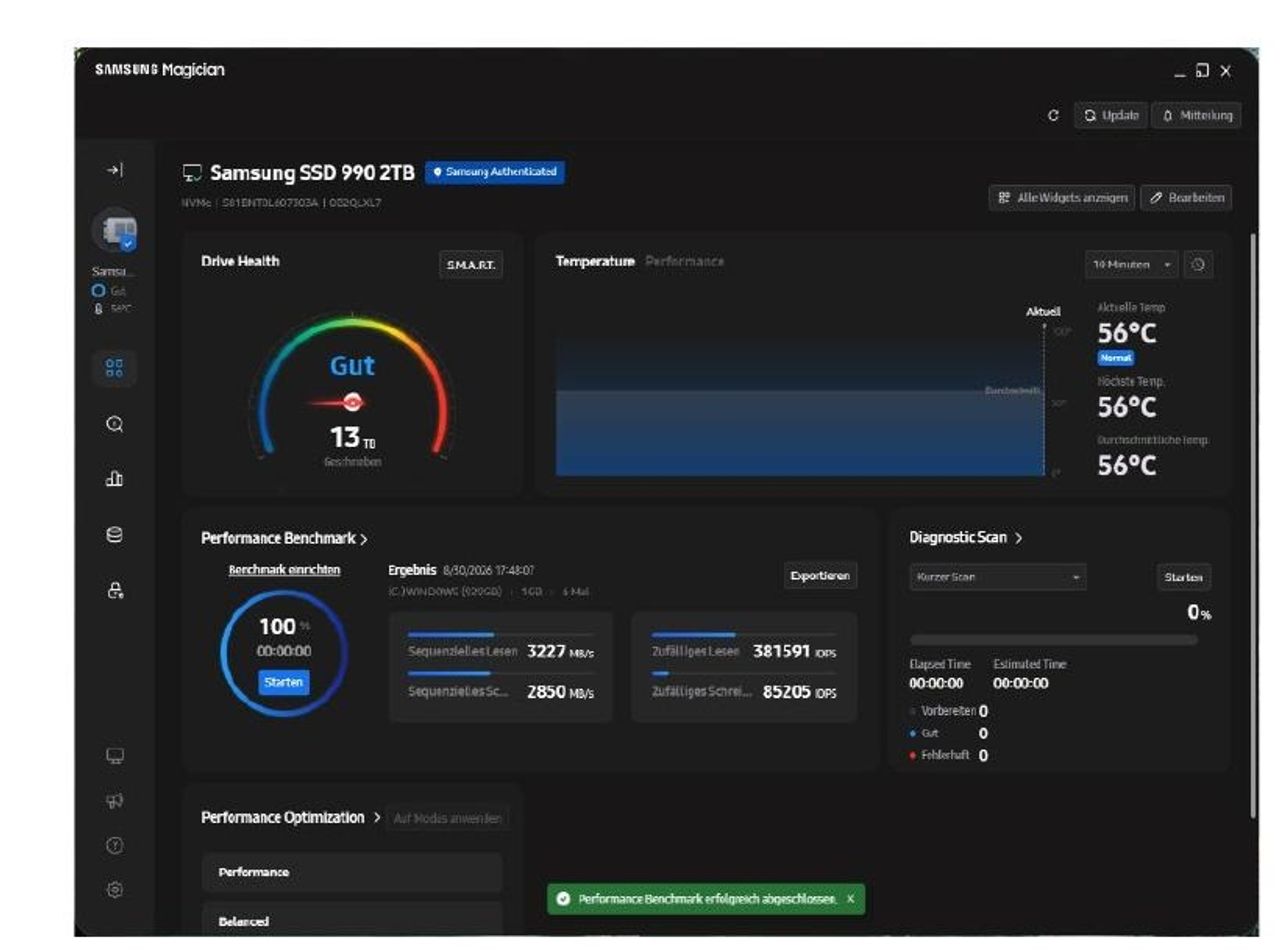Dismiss the benchmark completed notification
Screen dimensions: 1280x952
(x=851, y=899)
